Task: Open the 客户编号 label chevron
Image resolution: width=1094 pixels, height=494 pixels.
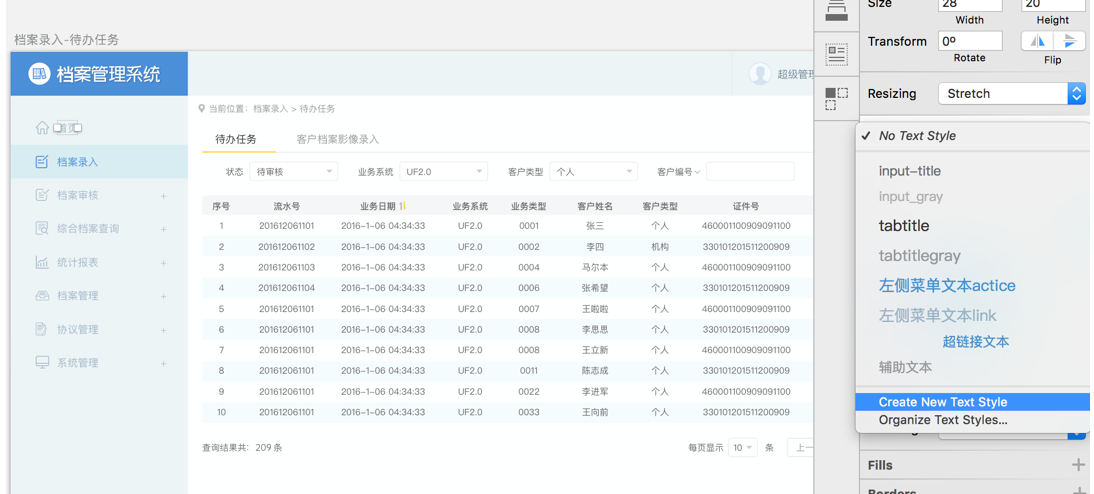Action: pos(696,172)
